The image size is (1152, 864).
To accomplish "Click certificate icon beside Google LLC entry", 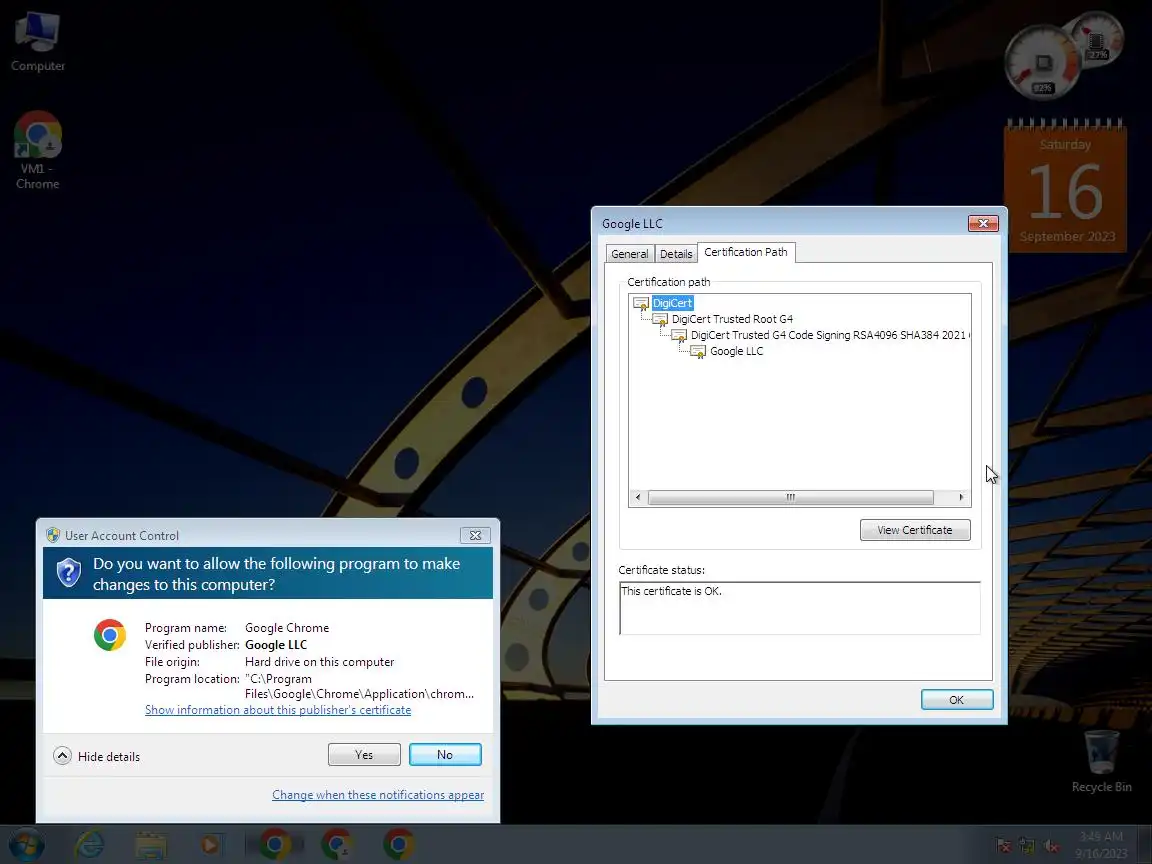I will click(x=699, y=351).
